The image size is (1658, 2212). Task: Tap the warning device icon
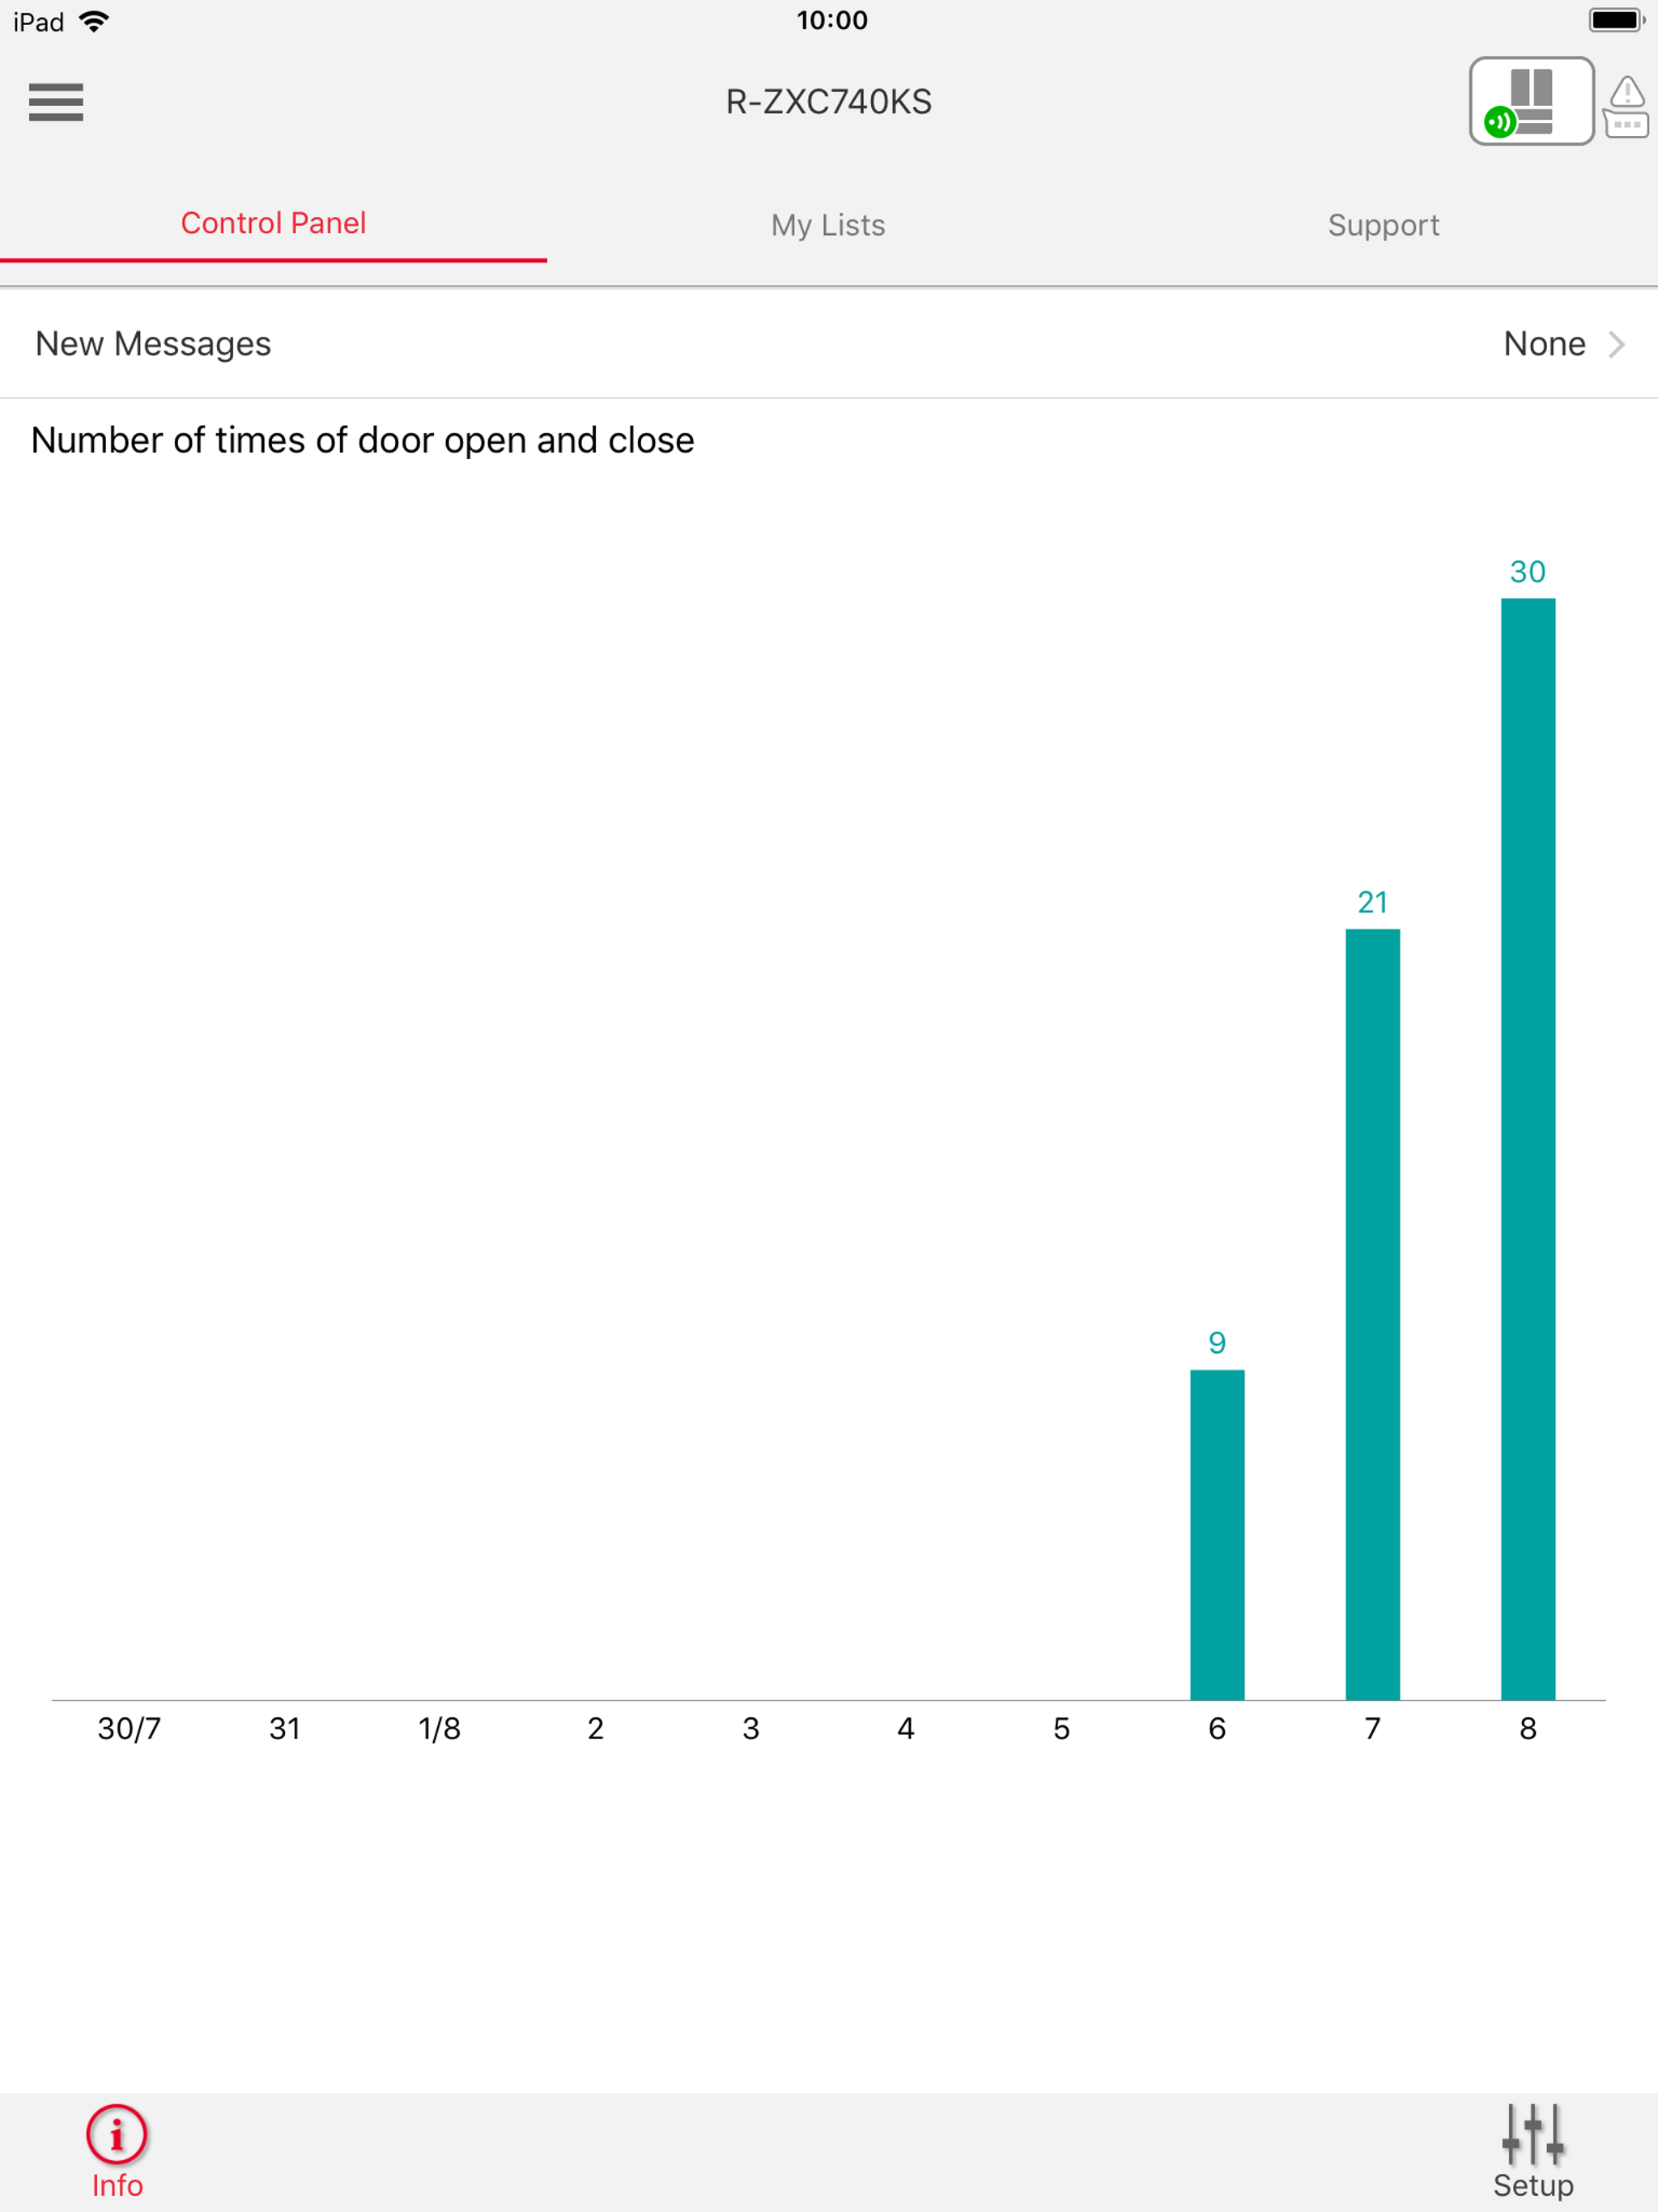pyautogui.click(x=1626, y=107)
